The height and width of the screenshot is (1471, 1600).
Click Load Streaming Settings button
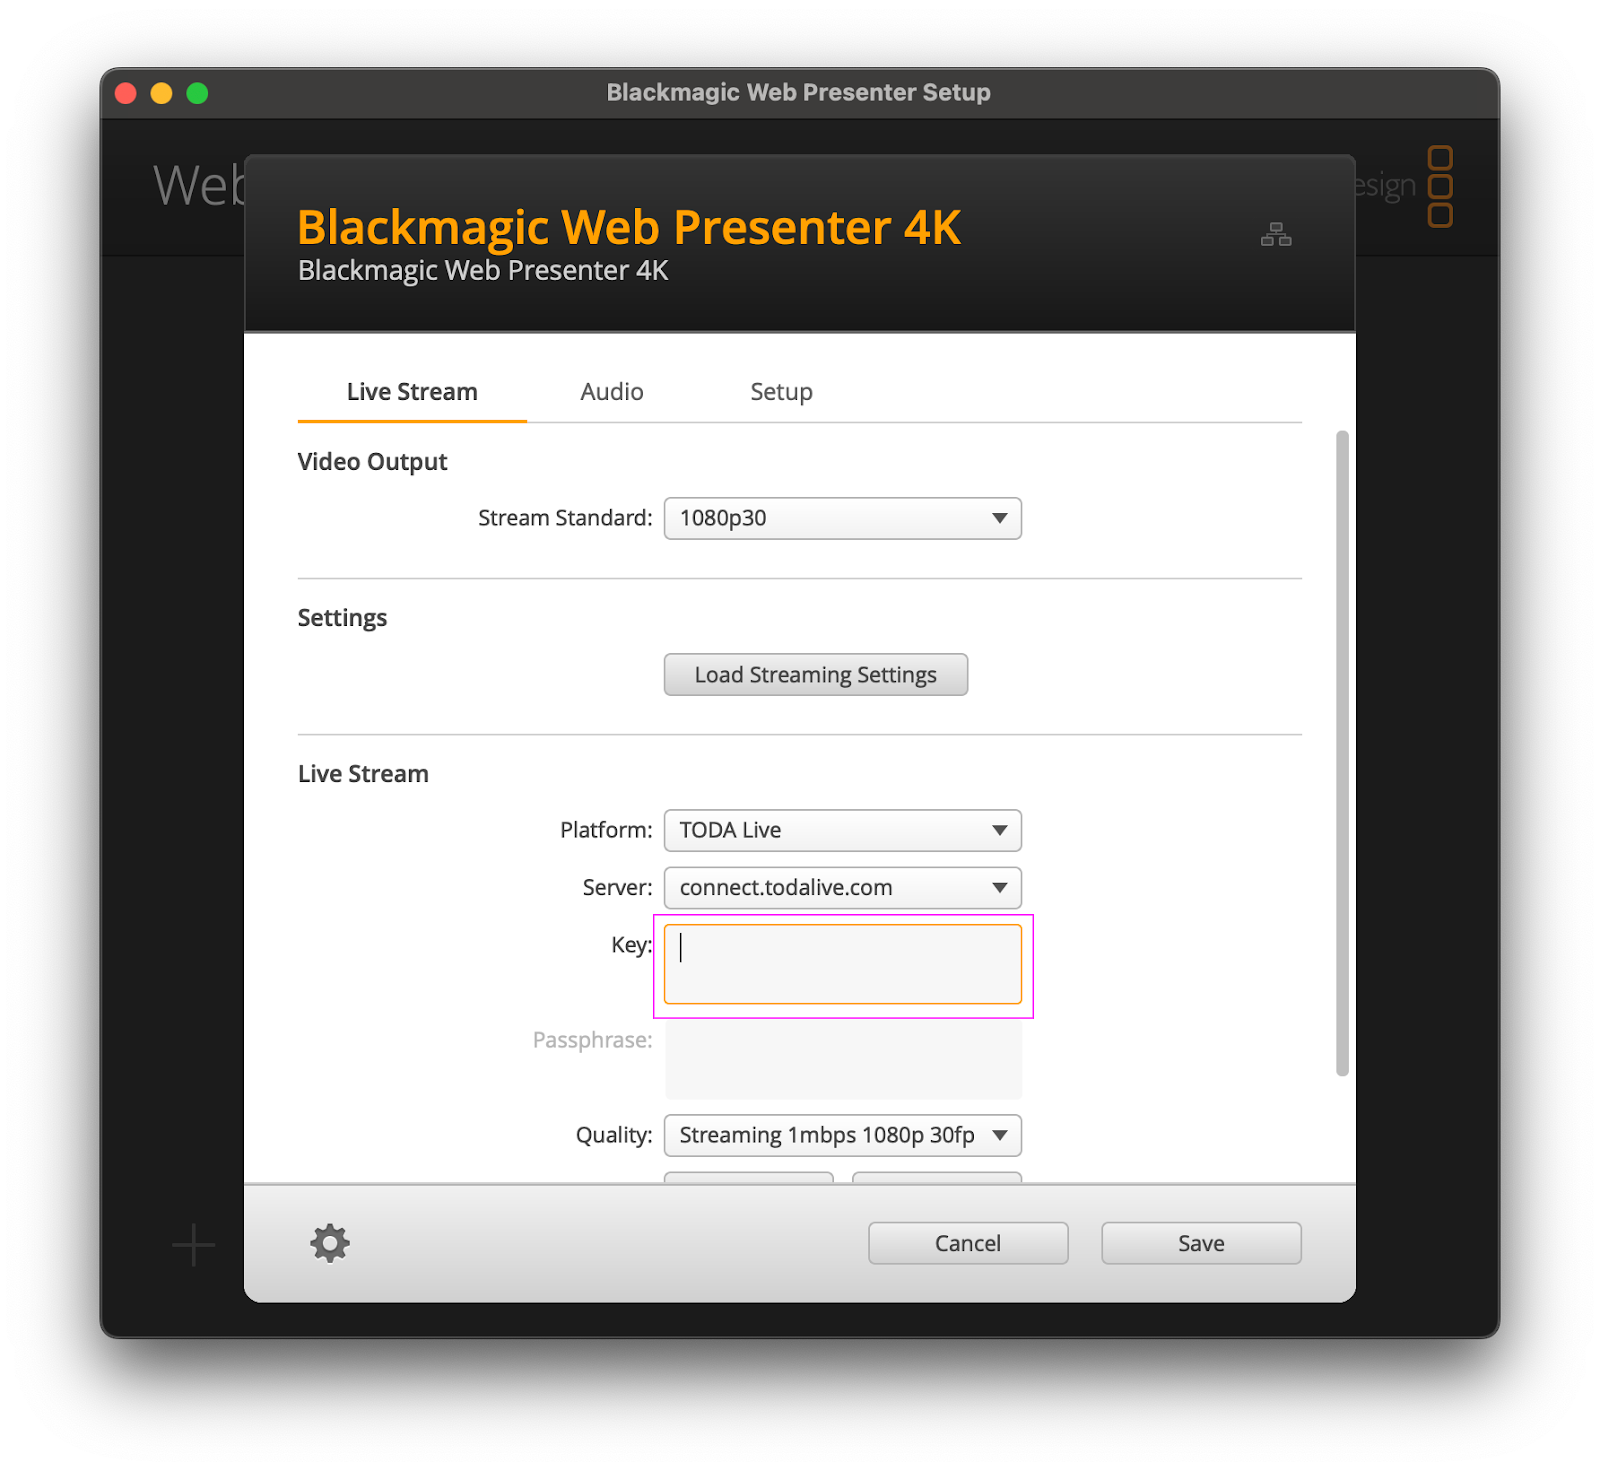tap(816, 675)
